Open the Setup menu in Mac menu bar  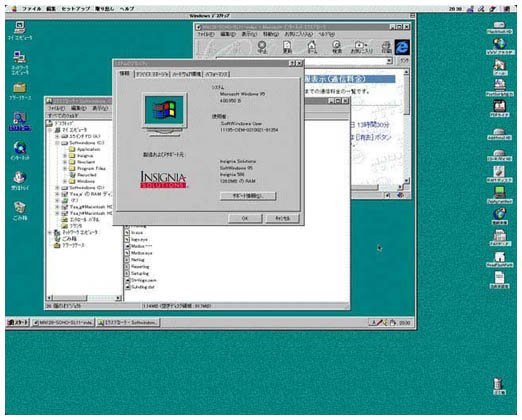[76, 9]
